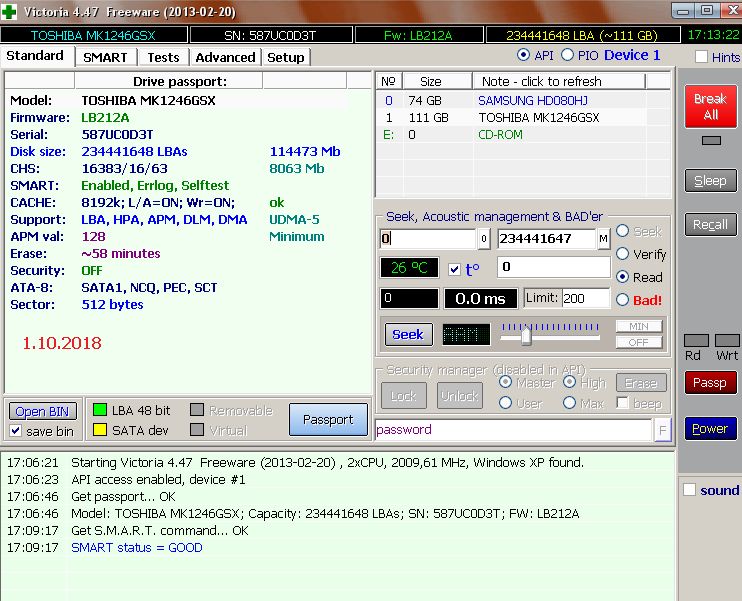The width and height of the screenshot is (742, 601).
Task: Select the Seek radio option
Action: point(622,231)
